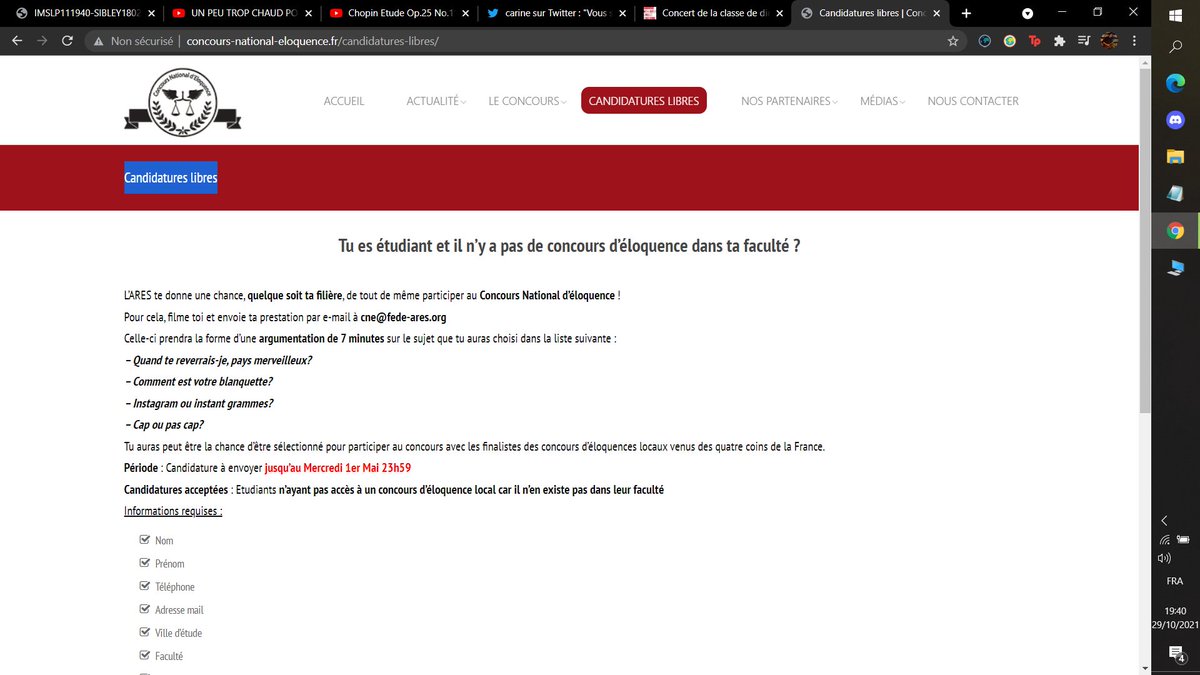This screenshot has width=1200, height=675.
Task: Click the browser back arrow
Action: [17, 41]
